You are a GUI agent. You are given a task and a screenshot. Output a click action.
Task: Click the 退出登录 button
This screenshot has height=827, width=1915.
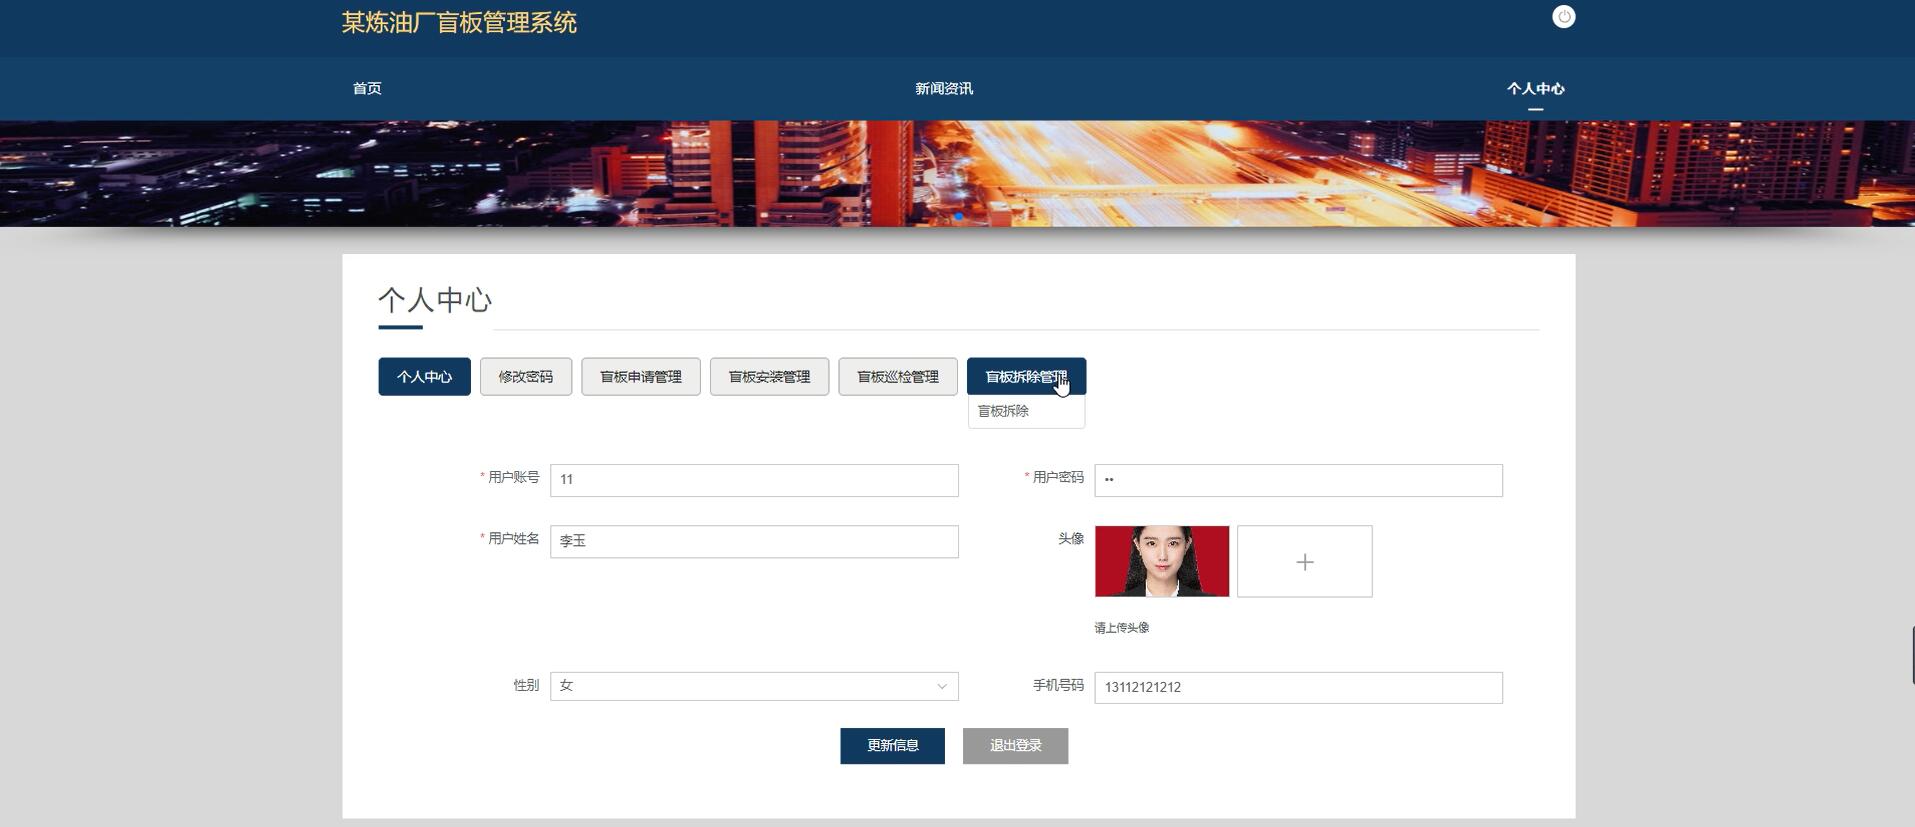coord(1015,746)
